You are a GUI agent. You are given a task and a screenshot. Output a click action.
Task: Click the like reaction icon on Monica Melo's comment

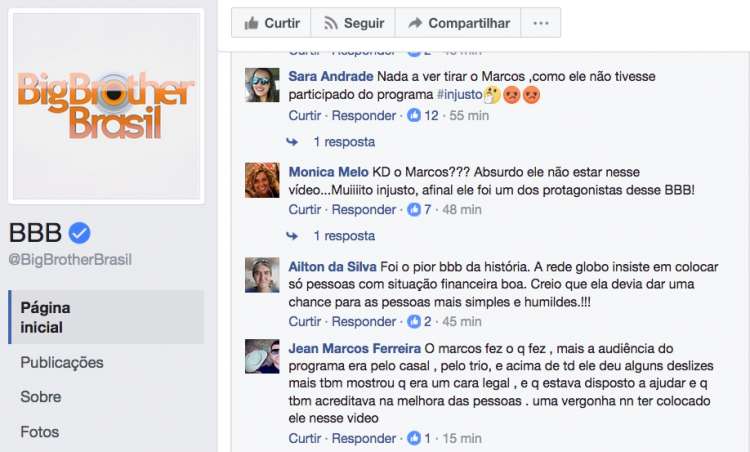tap(414, 209)
